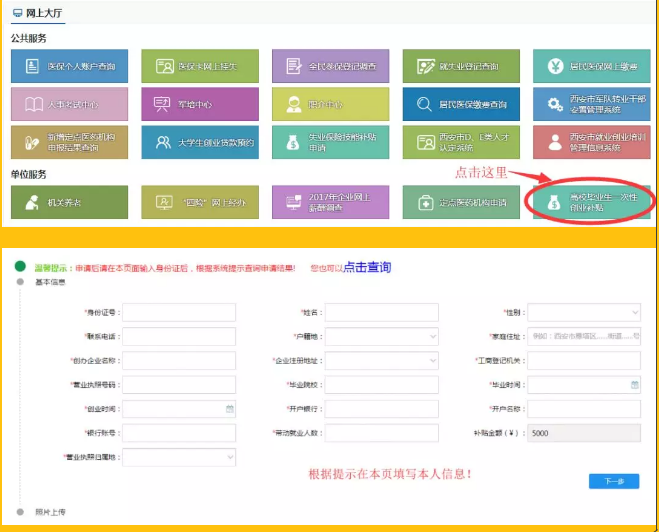Click the 补贴金额 field showing 5000

(x=584, y=433)
